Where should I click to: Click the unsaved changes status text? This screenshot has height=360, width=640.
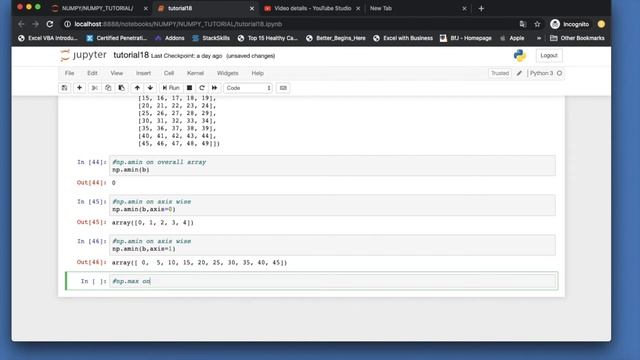[x=250, y=56]
